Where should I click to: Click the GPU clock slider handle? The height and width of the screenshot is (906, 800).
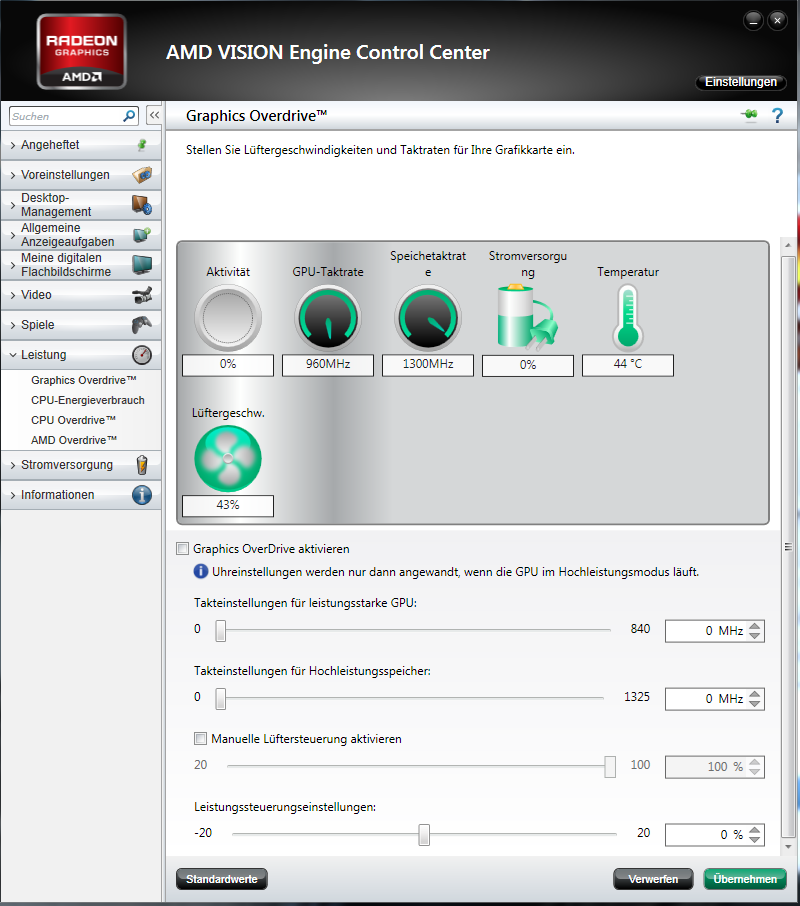(221, 630)
